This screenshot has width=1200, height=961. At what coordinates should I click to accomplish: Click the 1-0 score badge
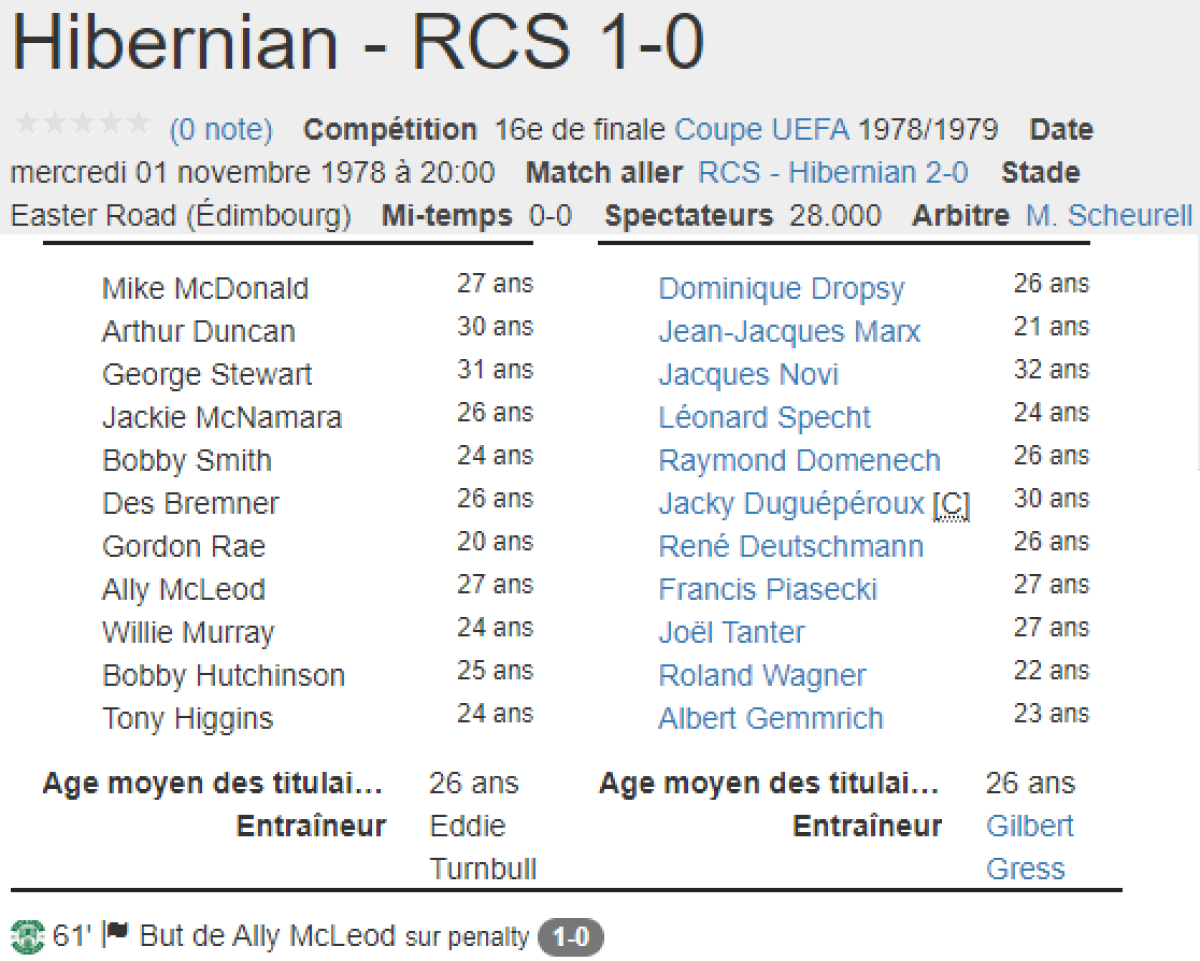tap(571, 938)
